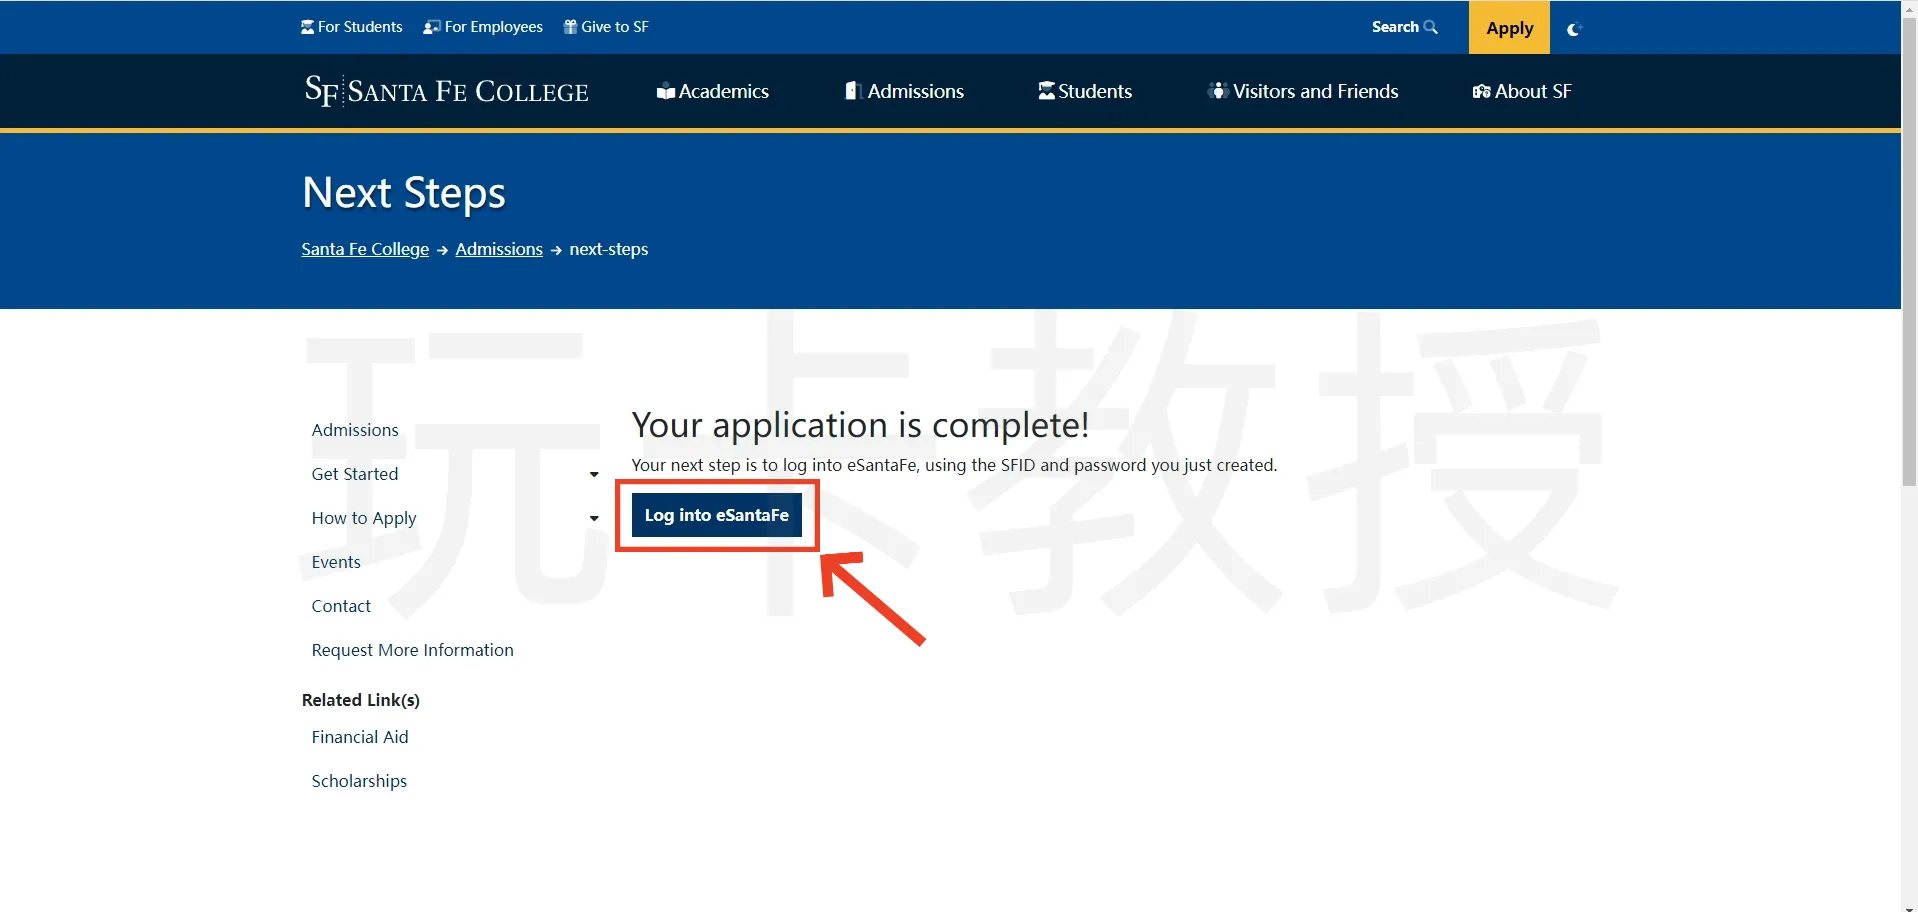Click the For Students link
Image resolution: width=1918 pixels, height=912 pixels.
tap(352, 27)
